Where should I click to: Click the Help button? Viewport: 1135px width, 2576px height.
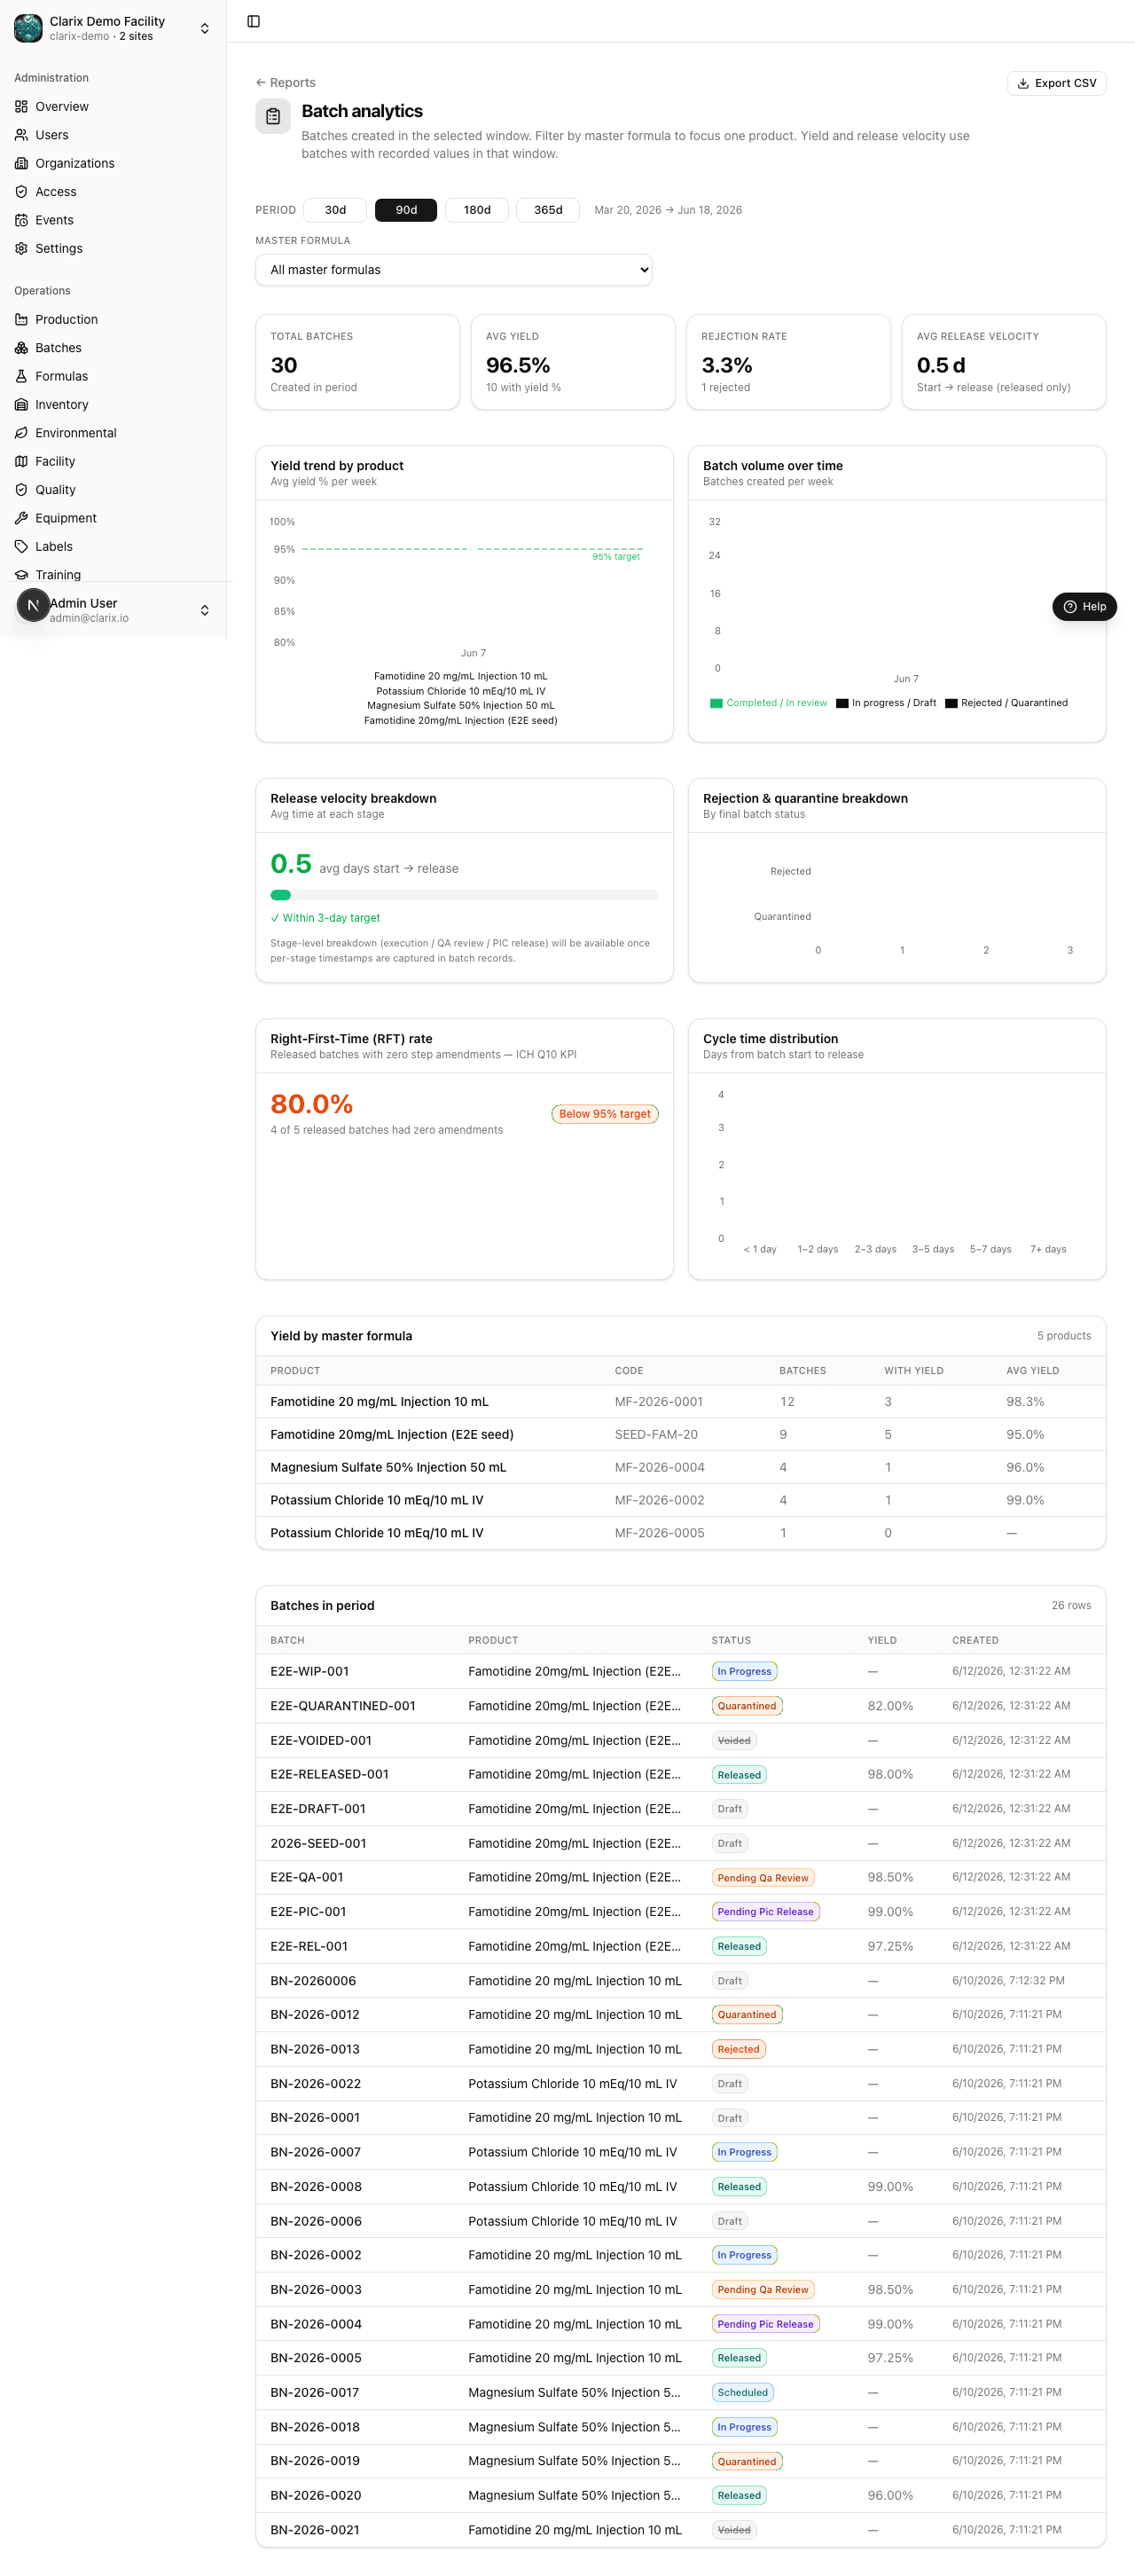(x=1084, y=606)
